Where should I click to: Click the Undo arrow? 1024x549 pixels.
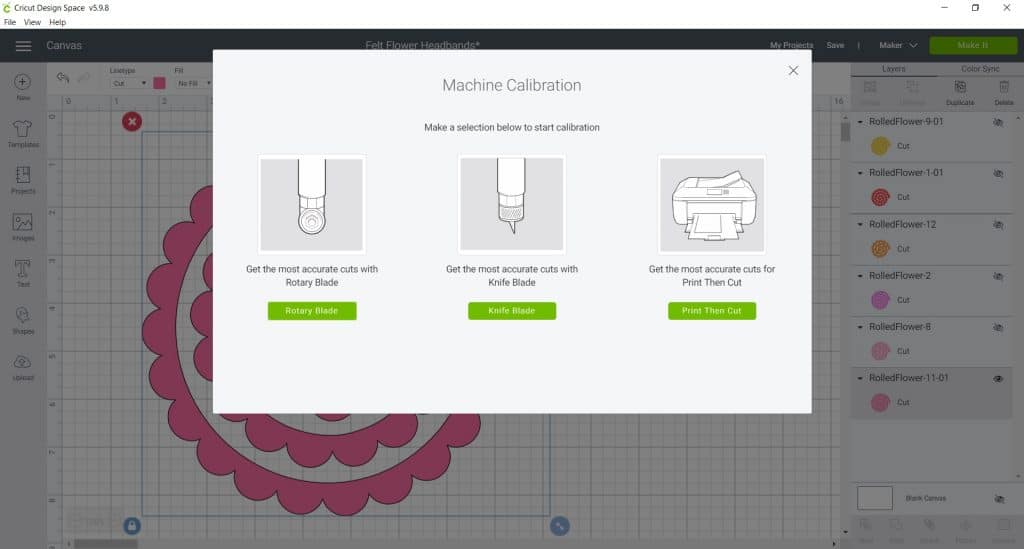point(63,78)
